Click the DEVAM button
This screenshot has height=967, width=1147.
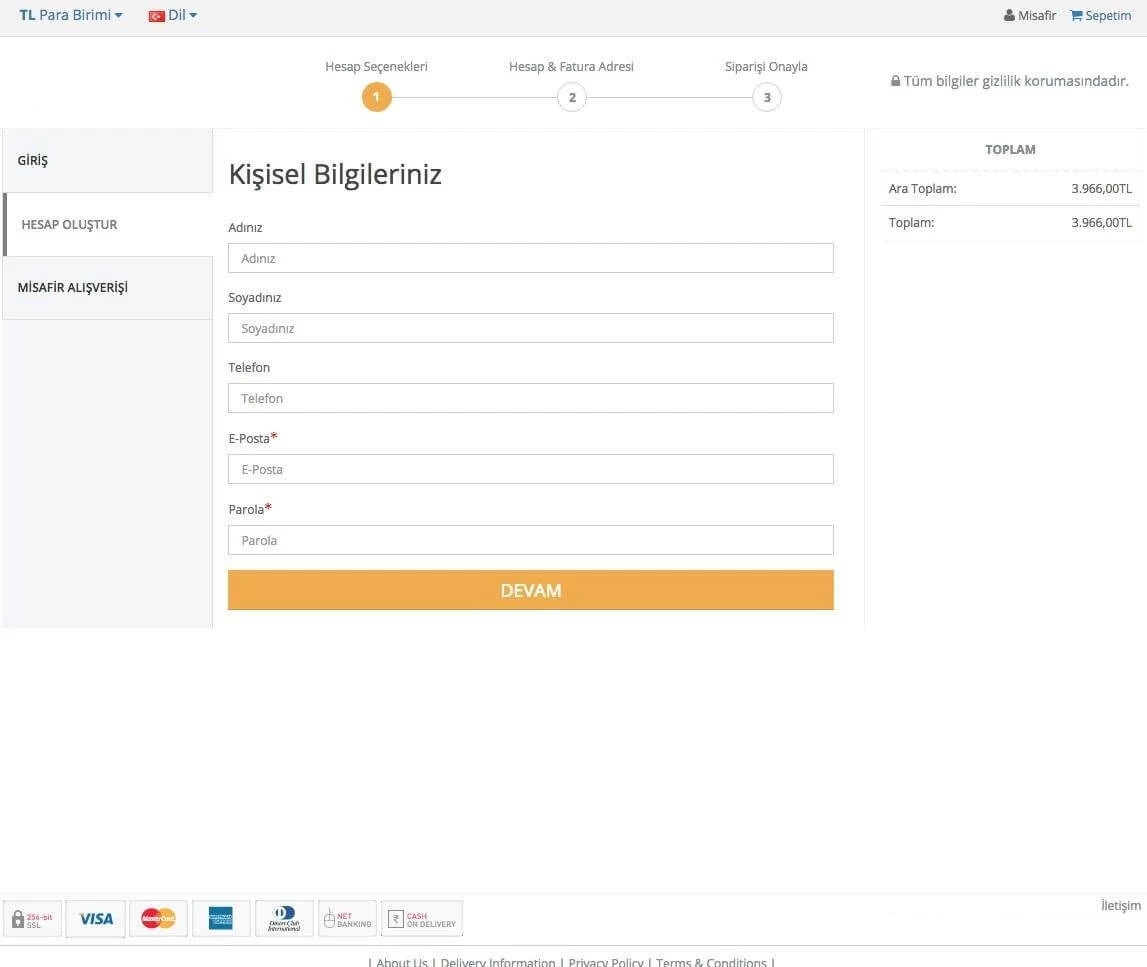pos(530,590)
